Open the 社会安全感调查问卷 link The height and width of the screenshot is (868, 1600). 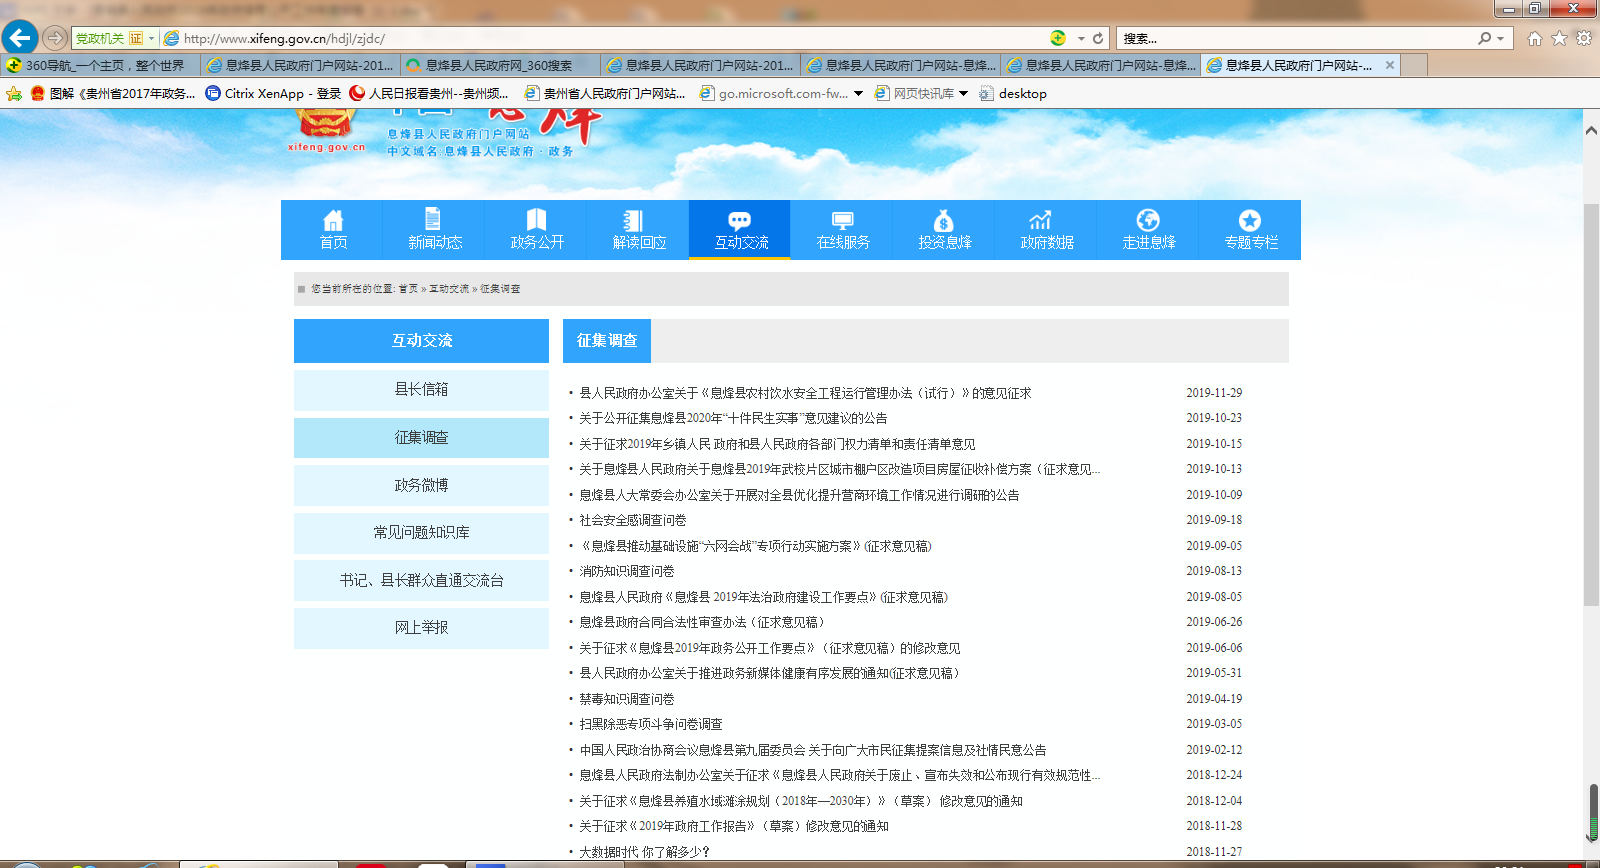point(633,520)
